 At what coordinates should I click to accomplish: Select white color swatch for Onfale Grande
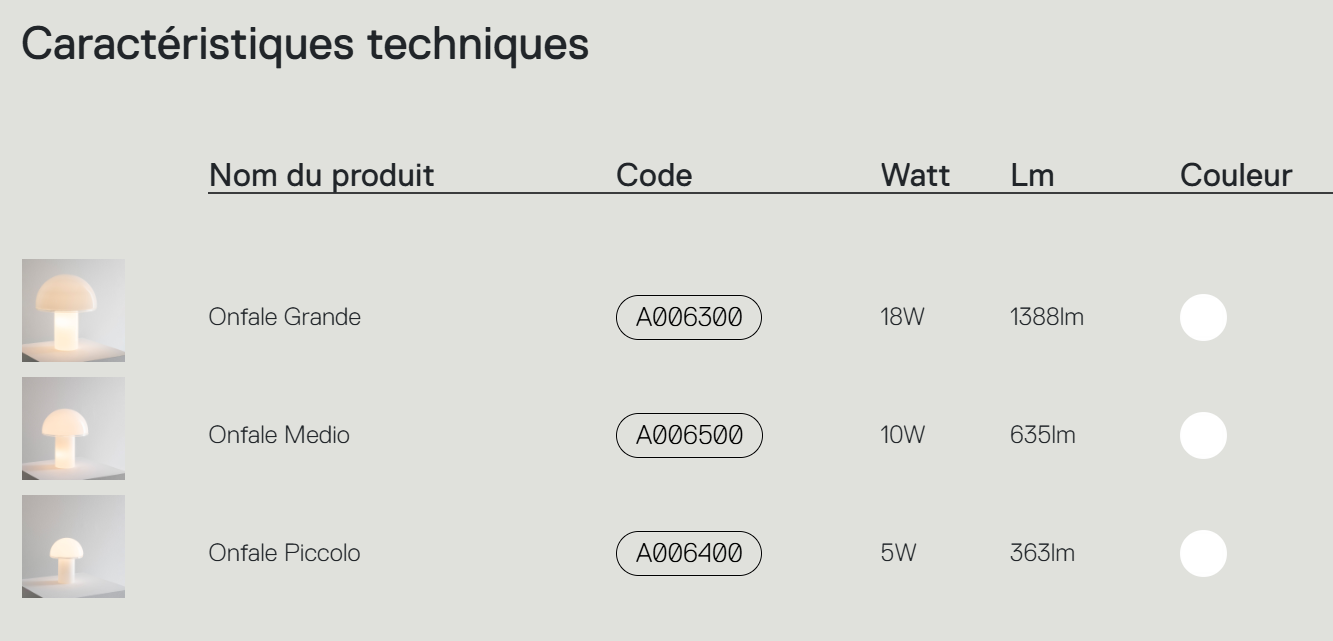coord(1203,318)
